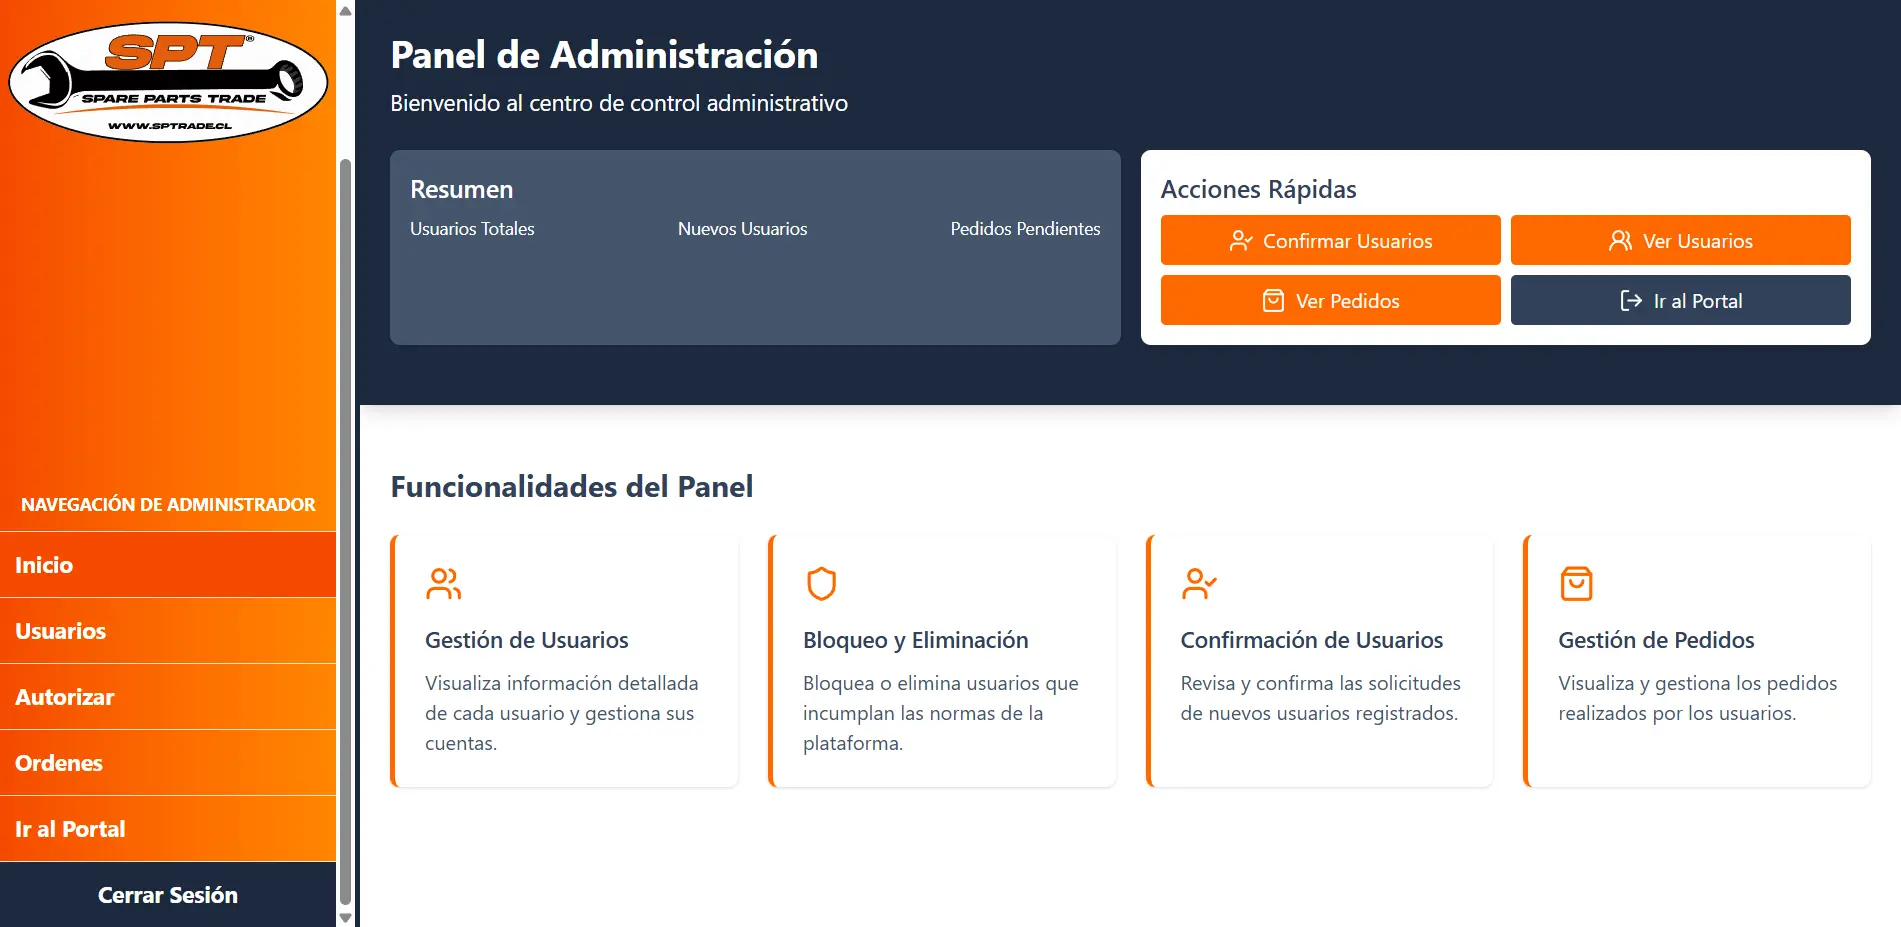1901x927 pixels.
Task: Click the Pedidos Pendientes summary label
Action: click(x=1025, y=228)
